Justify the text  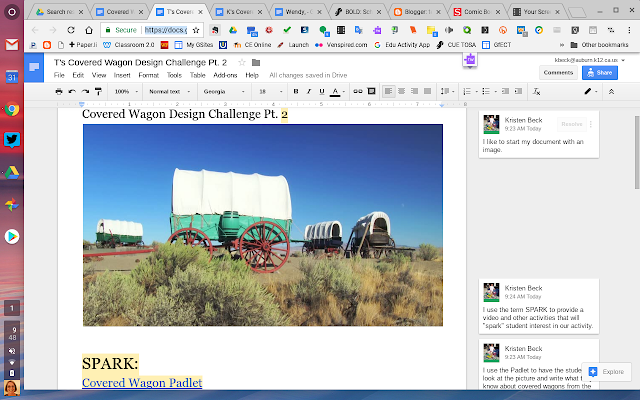coord(427,91)
